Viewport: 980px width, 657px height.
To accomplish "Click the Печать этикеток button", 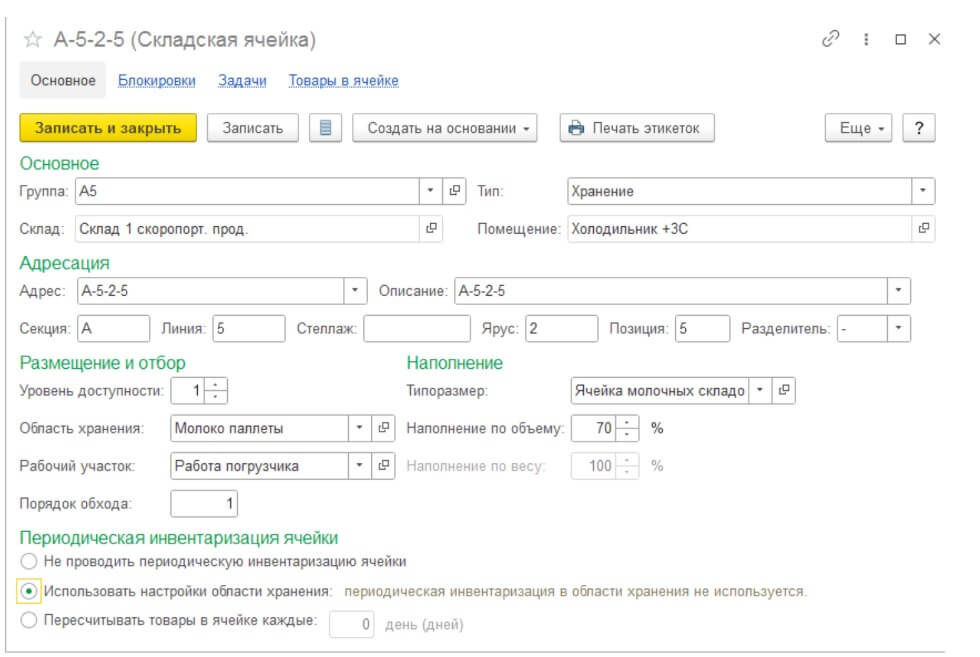I will click(x=637, y=128).
